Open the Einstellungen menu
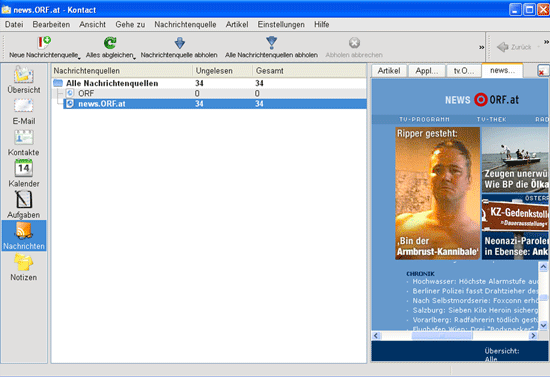The image size is (550, 377). [281, 25]
